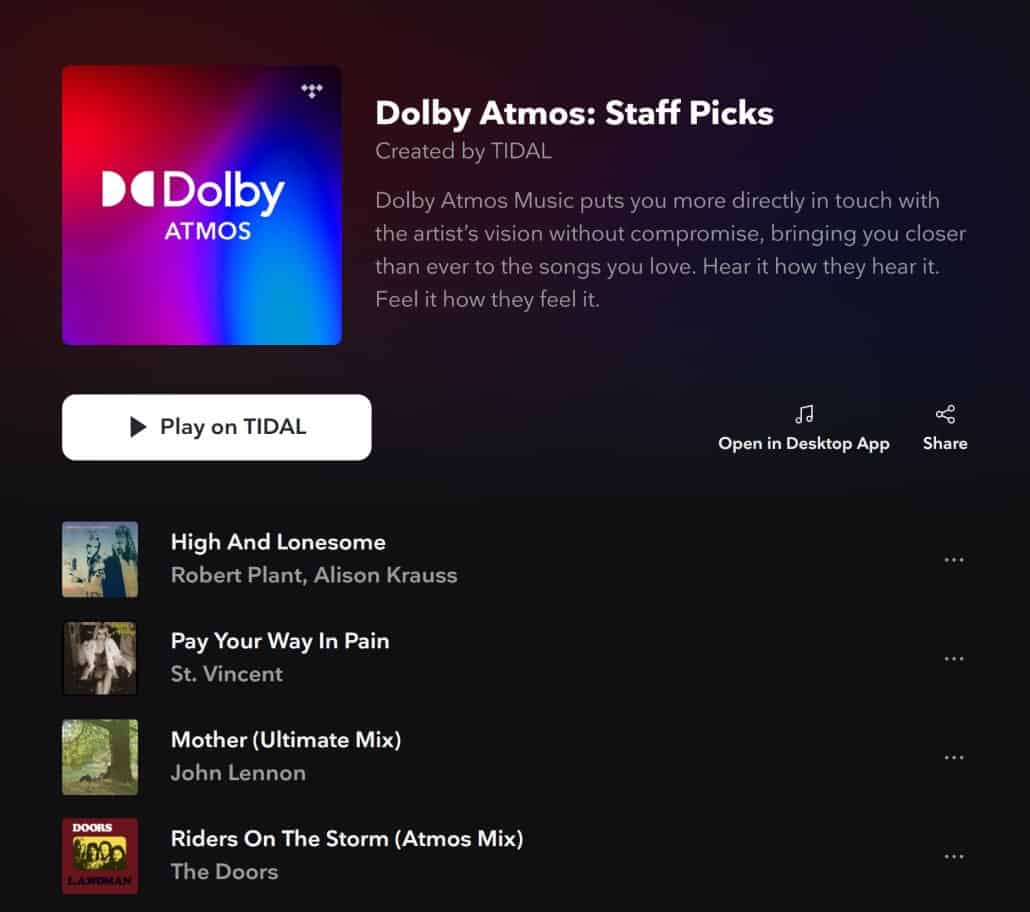Select The Doors L.A. Woman album cover
Viewport: 1030px width, 912px height.
tap(100, 856)
